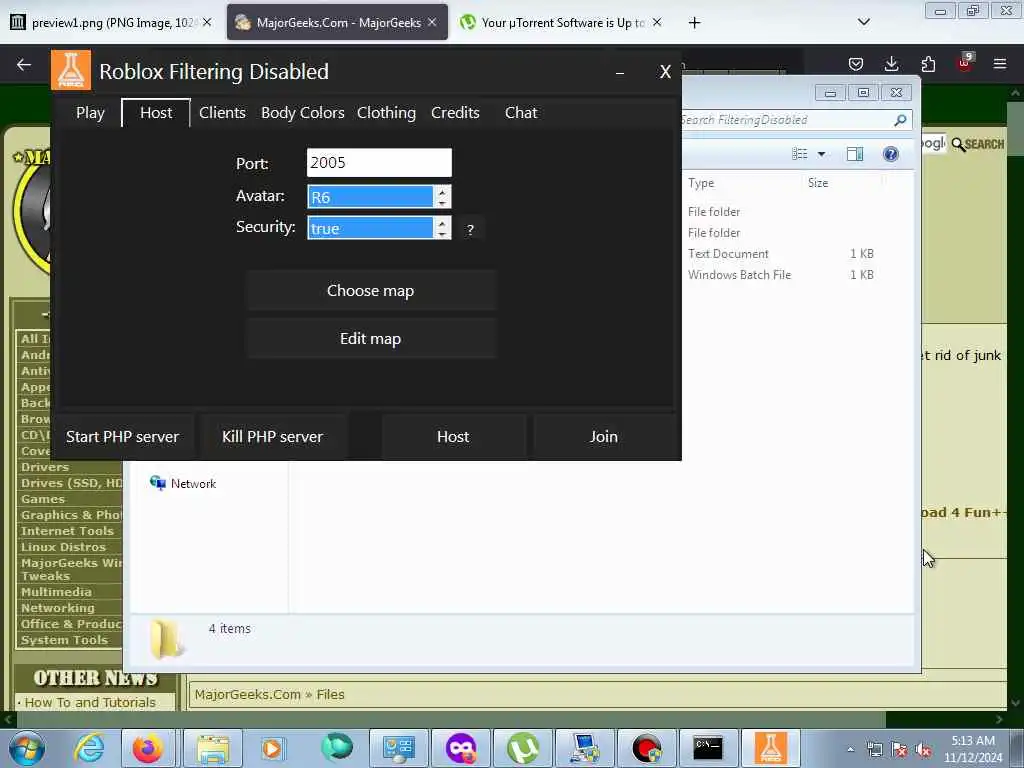Click the Firefox taskbar icon

pos(148,748)
